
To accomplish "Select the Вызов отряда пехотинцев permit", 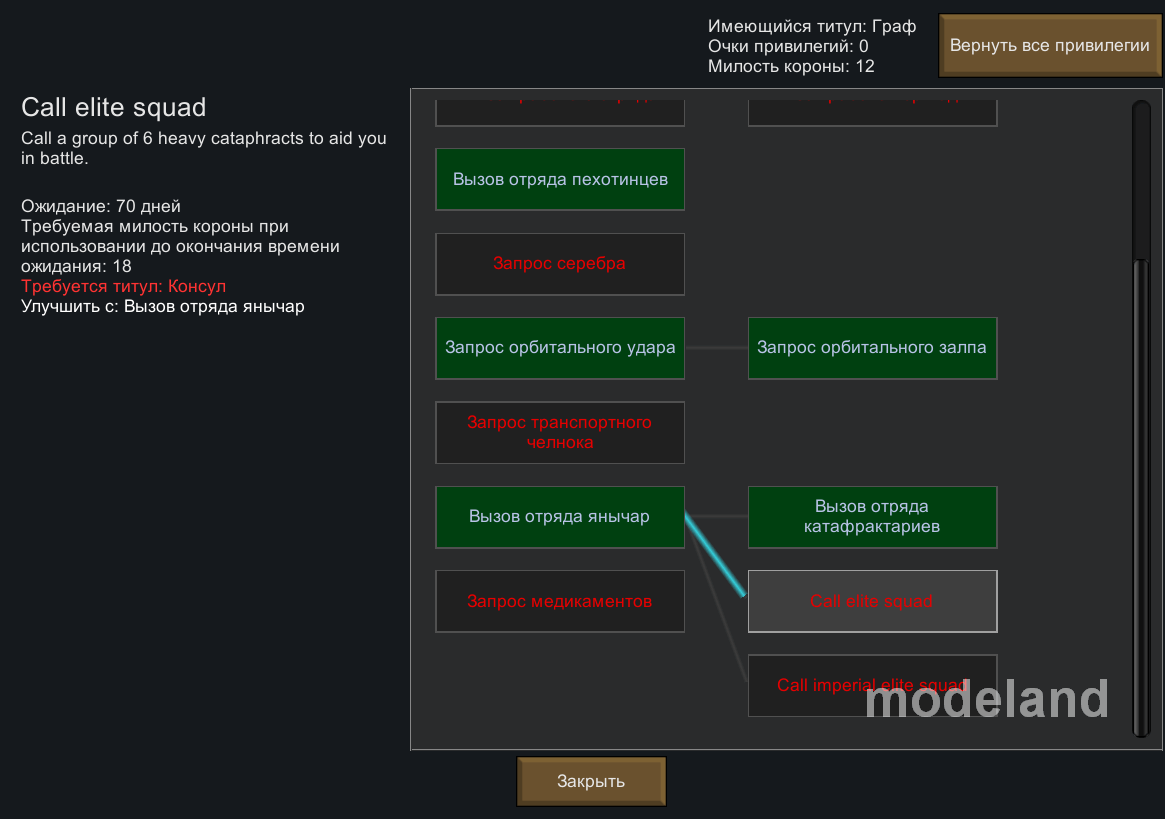I will [560, 179].
